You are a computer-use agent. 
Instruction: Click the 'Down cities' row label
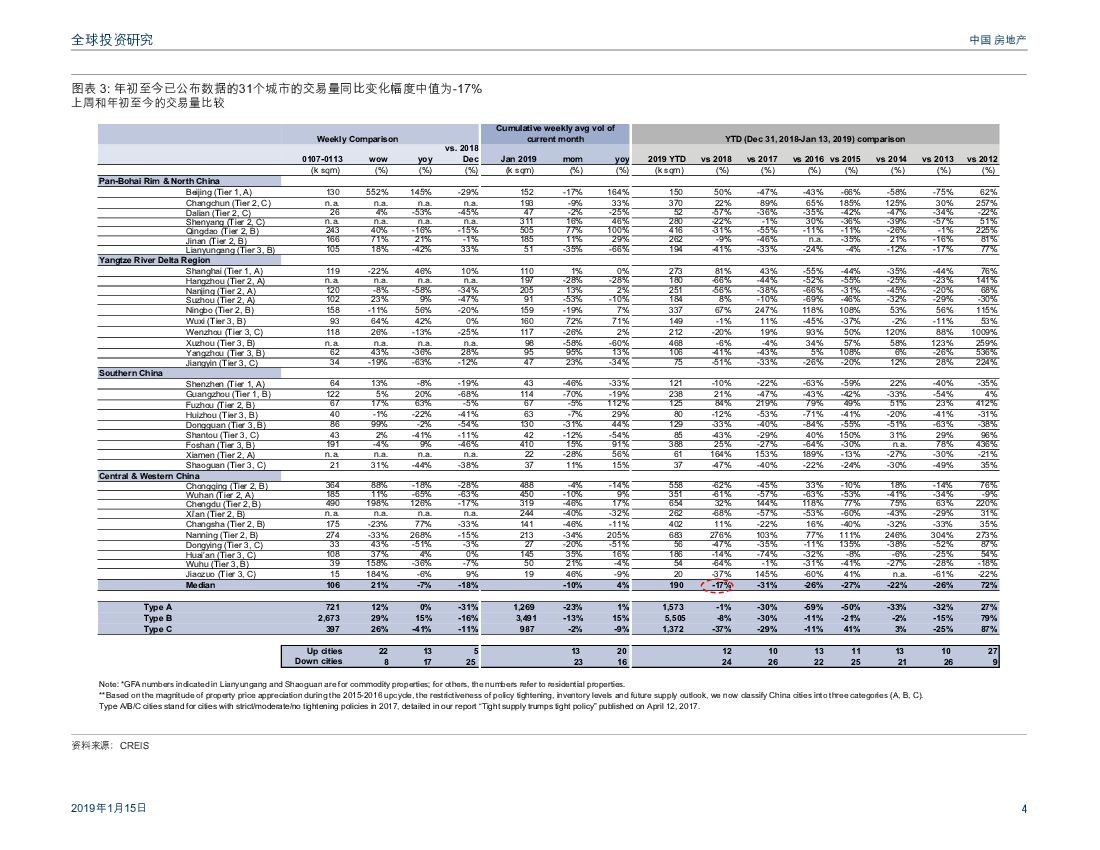(318, 661)
